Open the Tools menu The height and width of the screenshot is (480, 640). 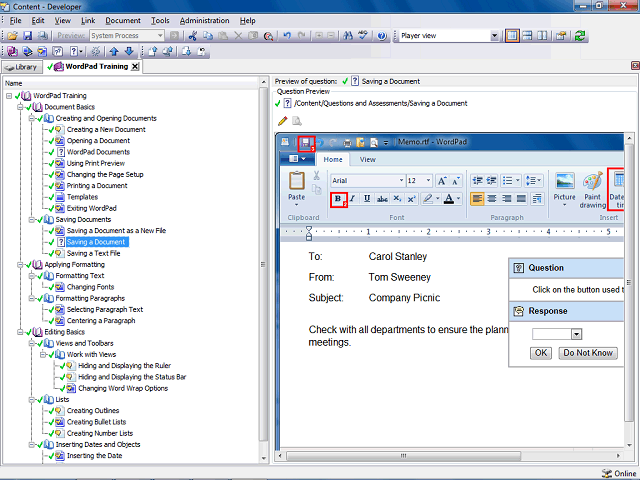[160, 20]
